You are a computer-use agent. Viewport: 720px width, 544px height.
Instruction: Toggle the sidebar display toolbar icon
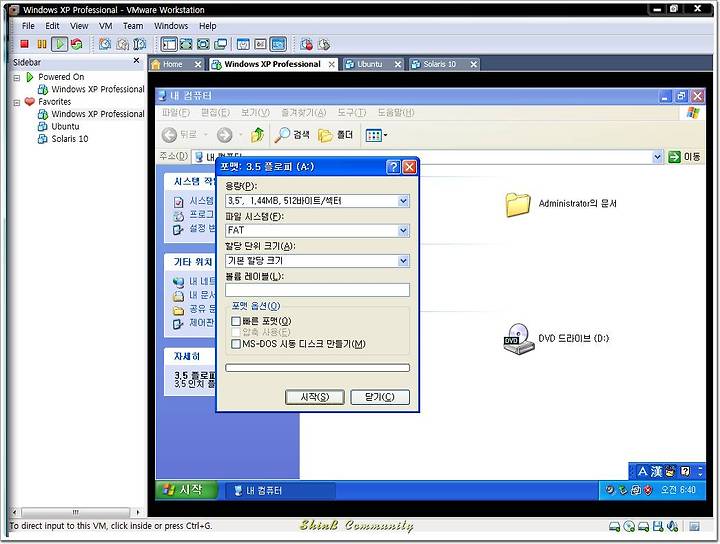169,44
